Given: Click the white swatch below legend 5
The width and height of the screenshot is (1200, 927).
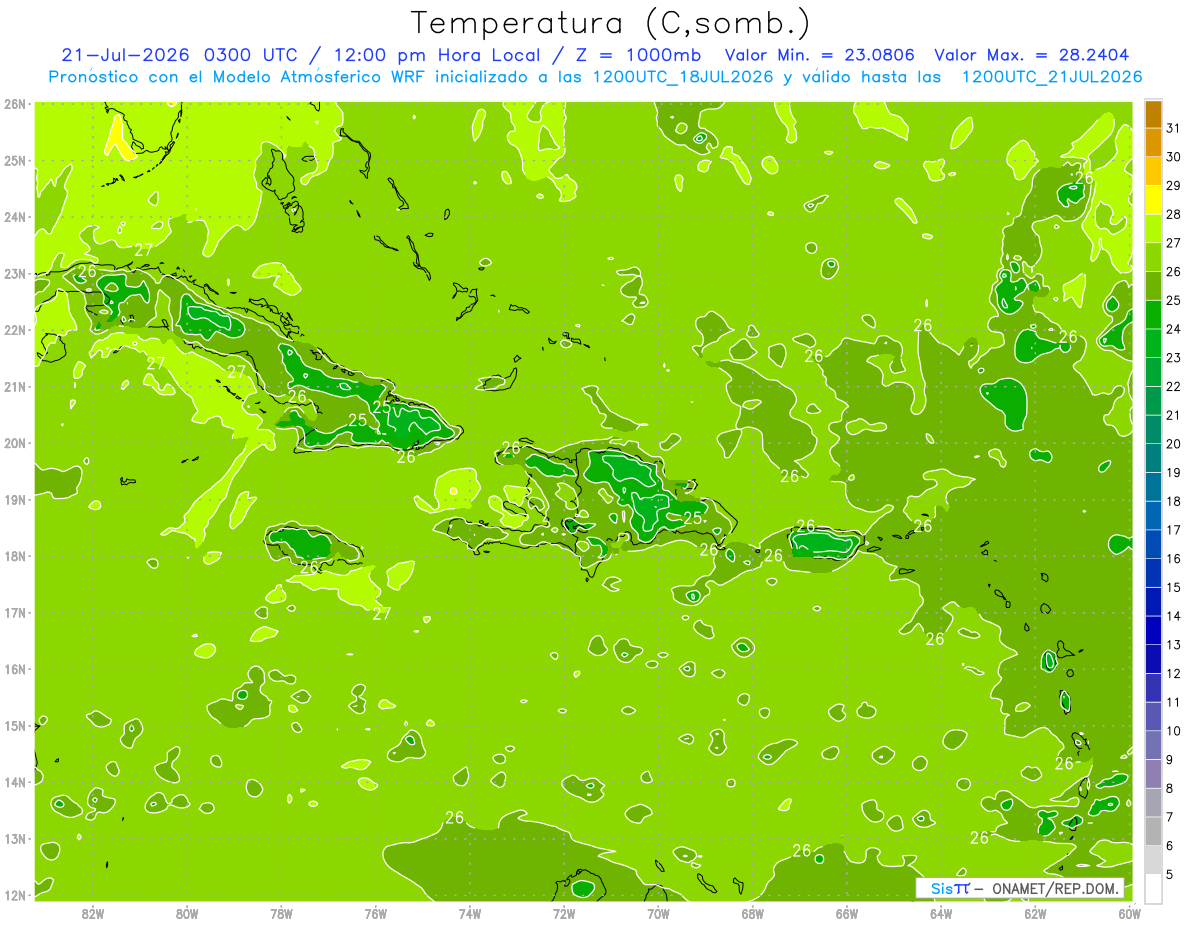Looking at the screenshot, I should 1153,888.
